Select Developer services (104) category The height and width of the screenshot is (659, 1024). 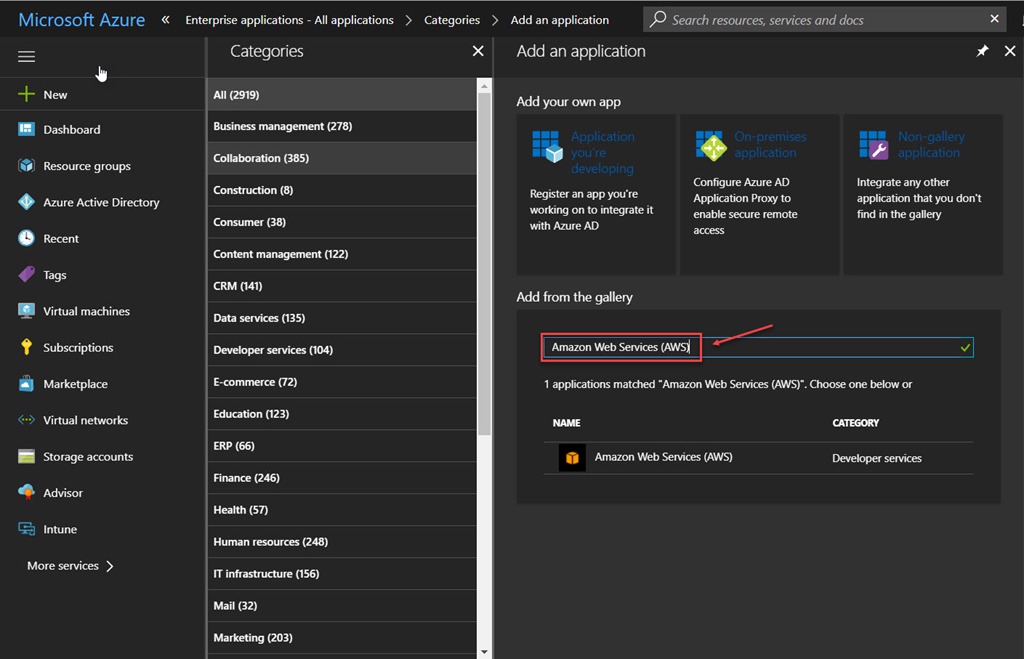click(x=342, y=350)
